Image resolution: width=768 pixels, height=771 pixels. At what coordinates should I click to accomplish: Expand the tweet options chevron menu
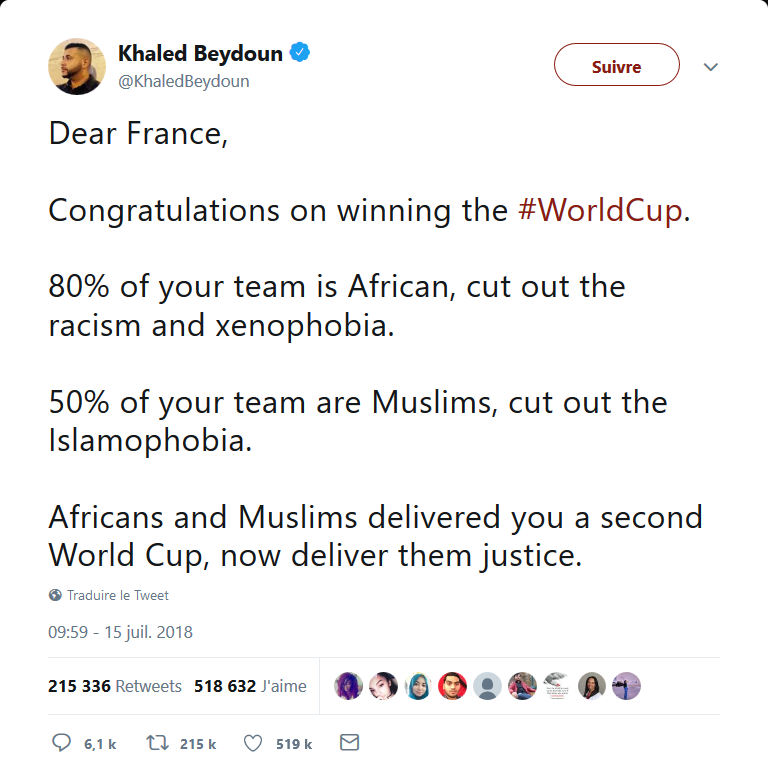point(711,67)
